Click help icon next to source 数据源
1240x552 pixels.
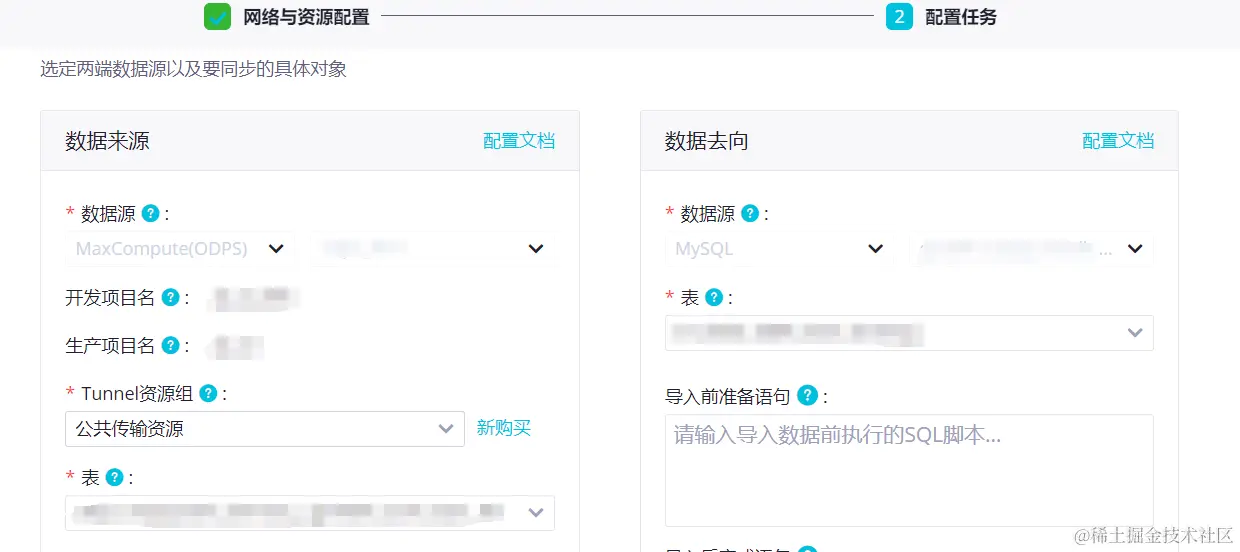pos(151,213)
